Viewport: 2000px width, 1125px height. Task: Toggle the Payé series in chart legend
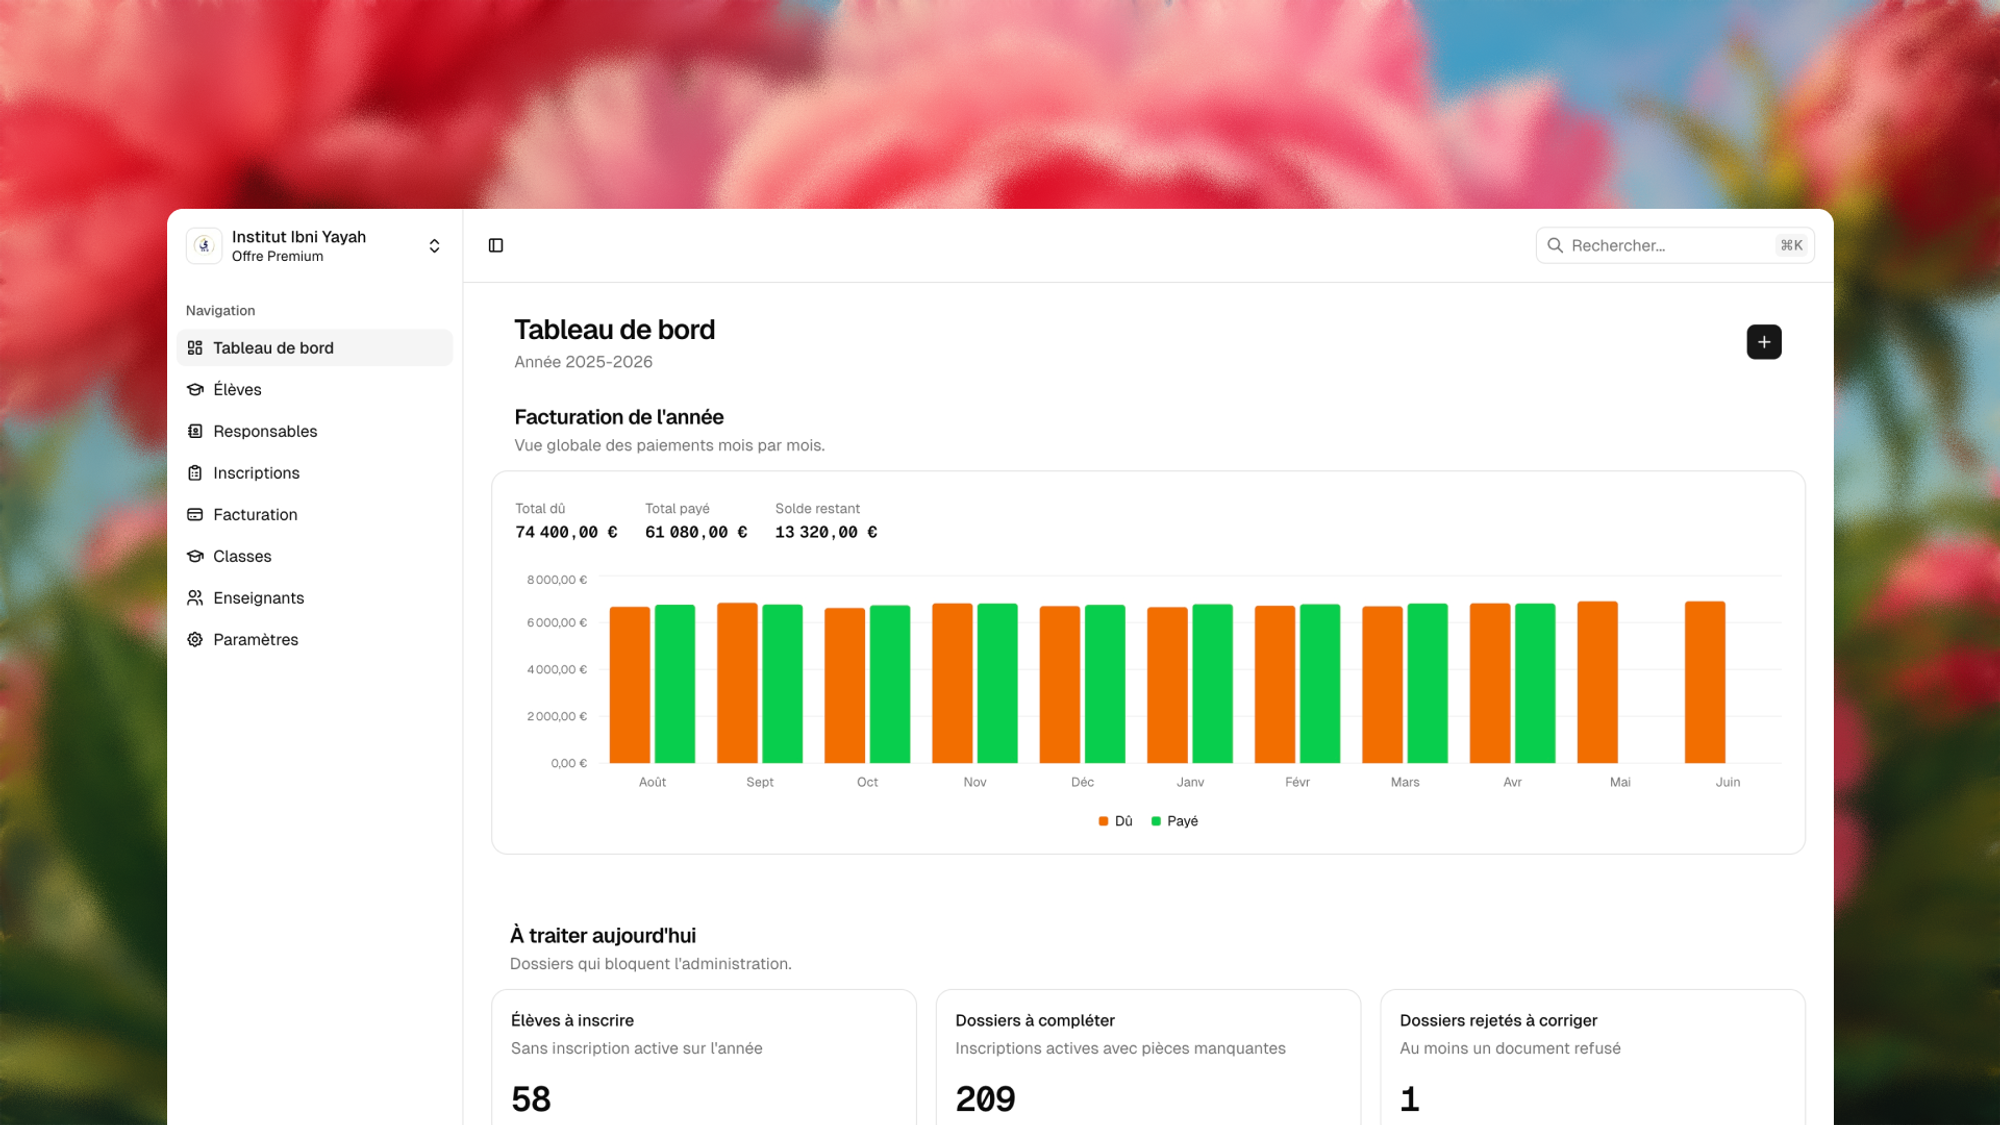click(x=1174, y=821)
